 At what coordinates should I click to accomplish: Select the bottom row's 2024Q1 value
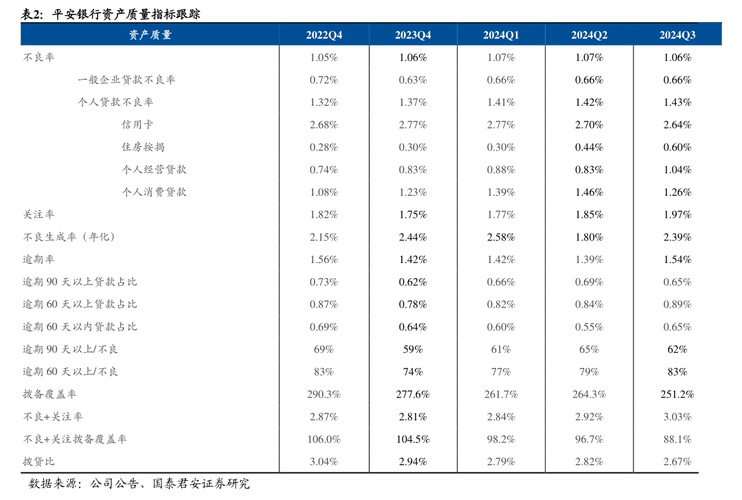pos(501,461)
